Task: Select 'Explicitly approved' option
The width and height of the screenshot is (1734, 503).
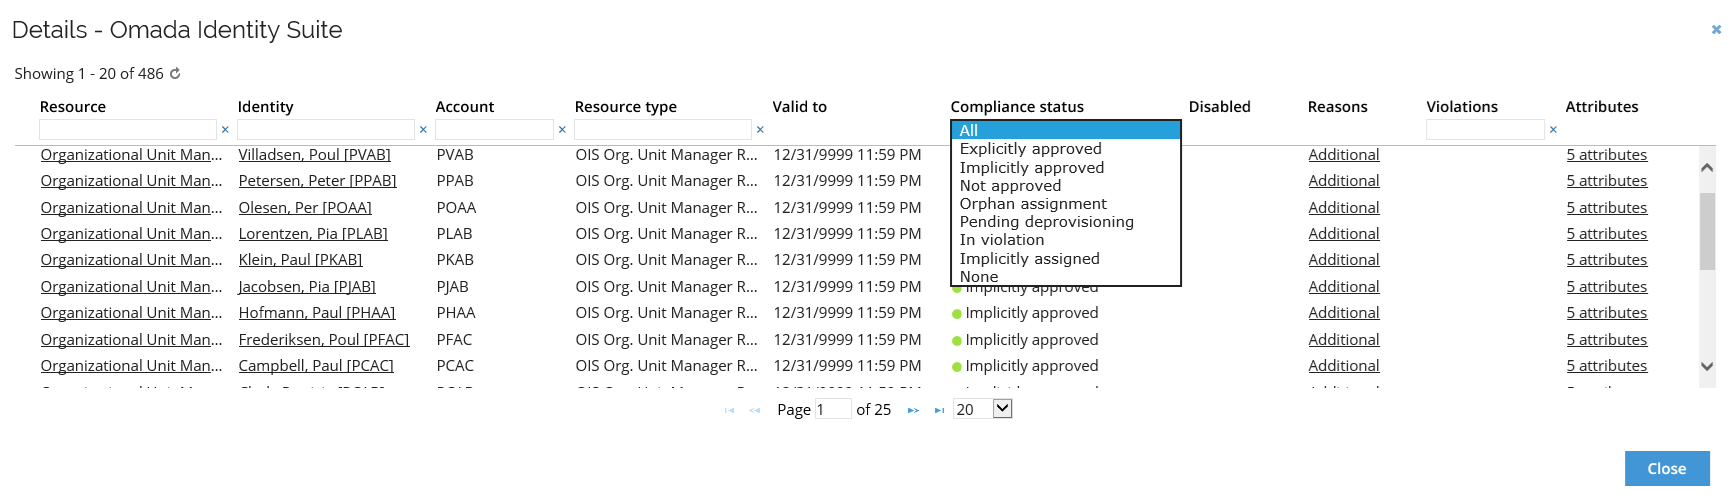Action: 1066,148
